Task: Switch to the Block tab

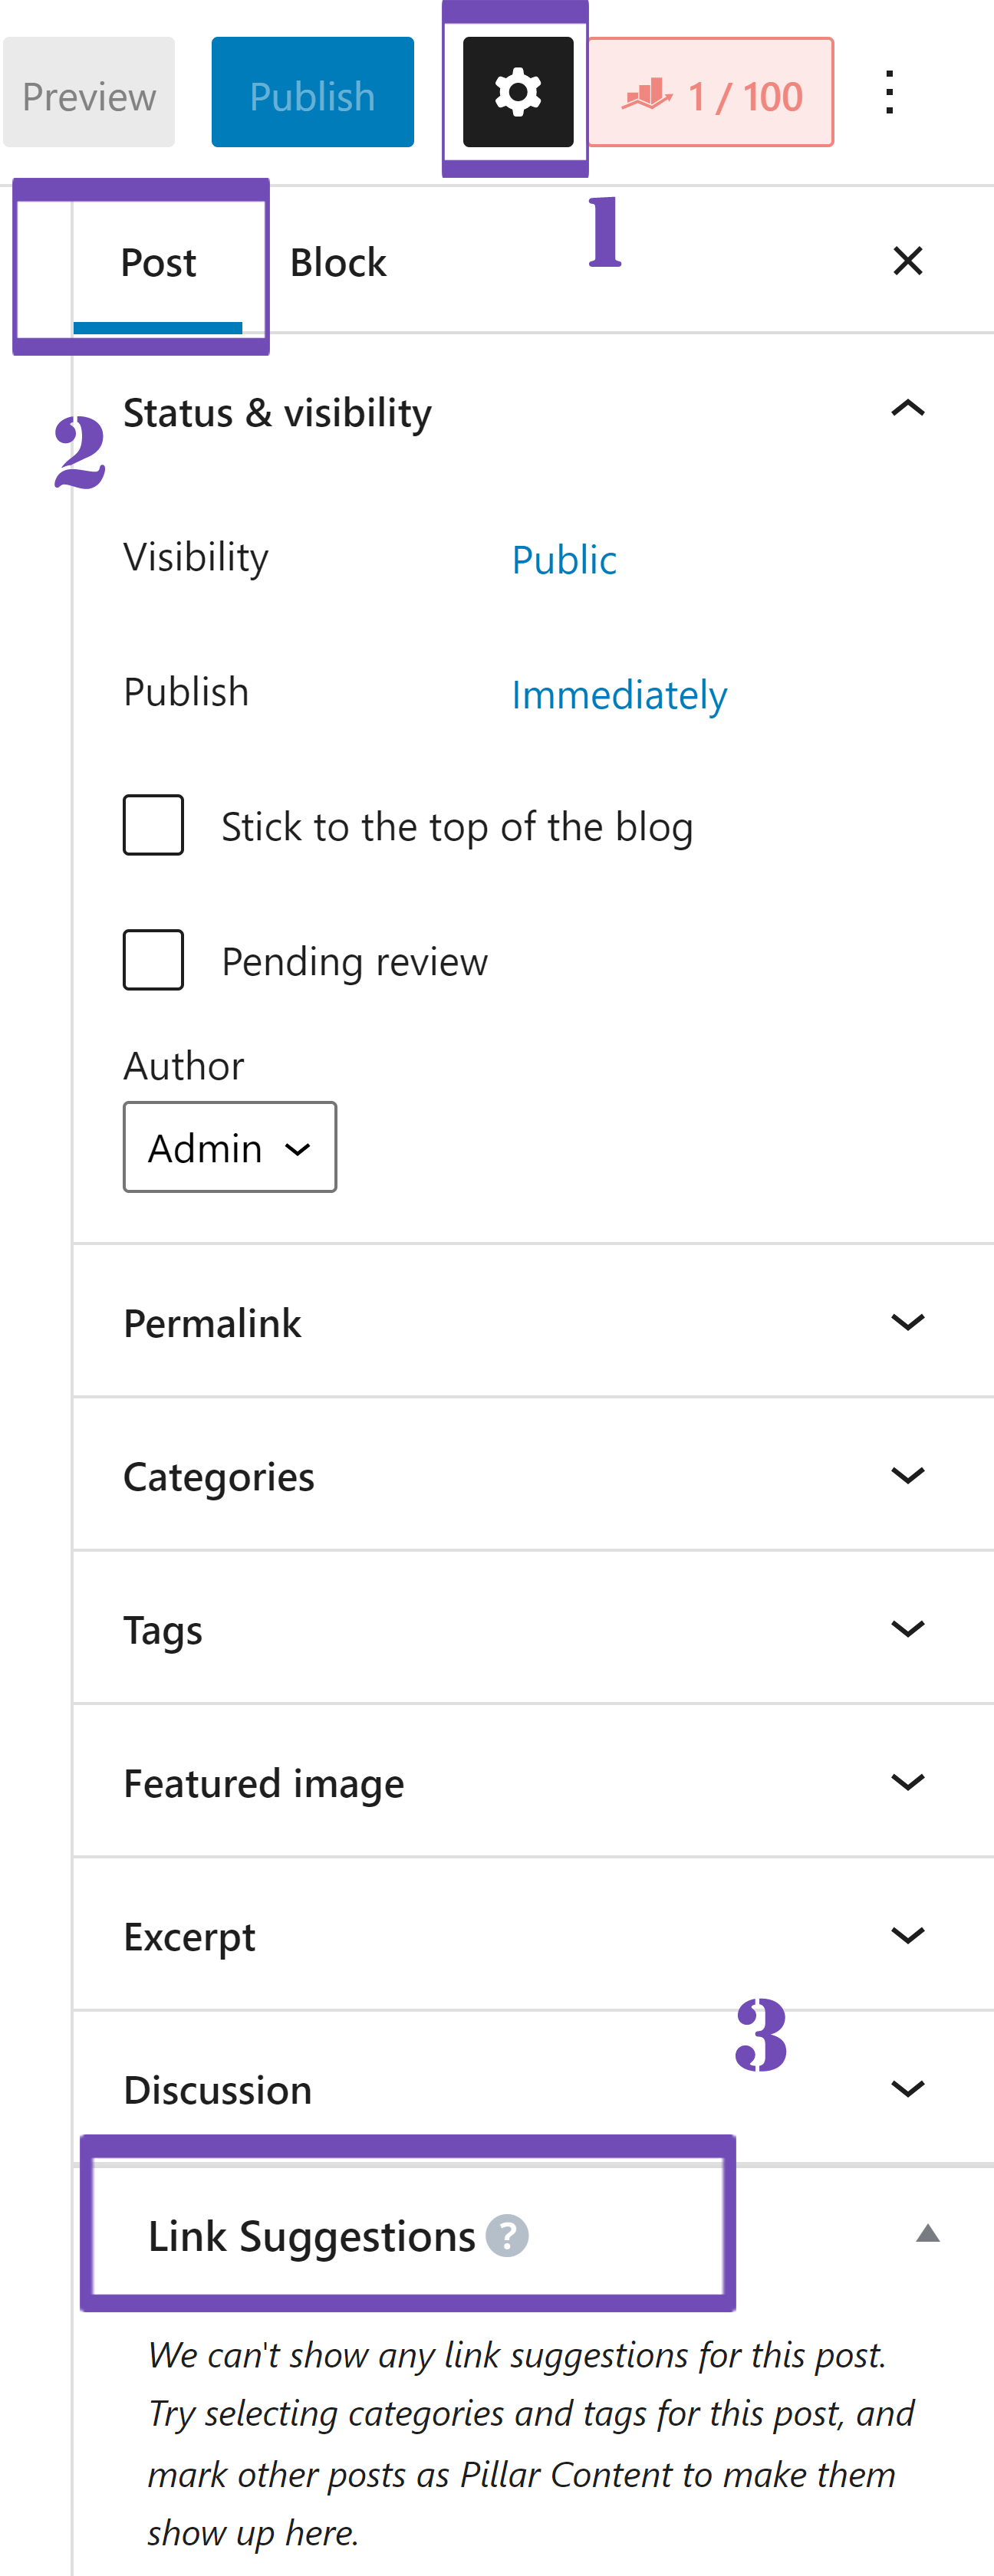Action: pyautogui.click(x=337, y=261)
